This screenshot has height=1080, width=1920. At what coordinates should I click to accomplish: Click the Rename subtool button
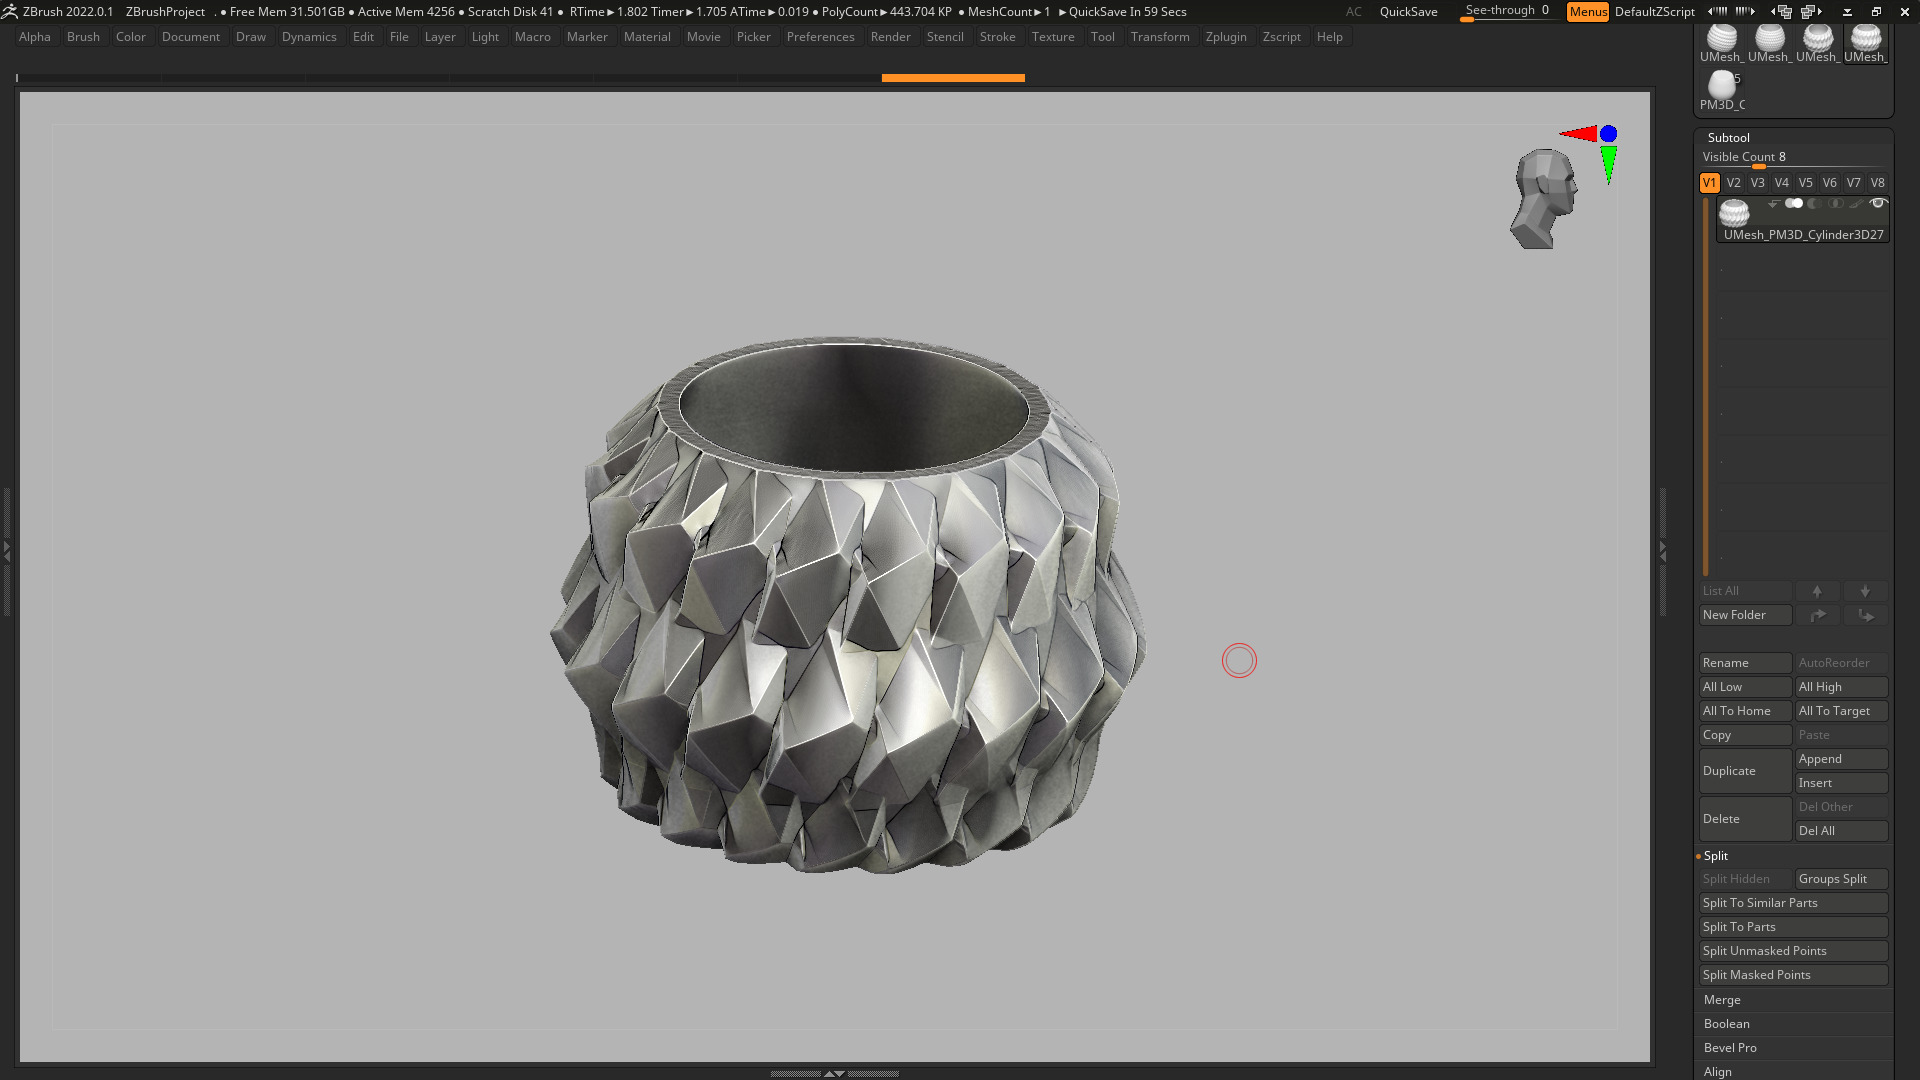click(1745, 663)
